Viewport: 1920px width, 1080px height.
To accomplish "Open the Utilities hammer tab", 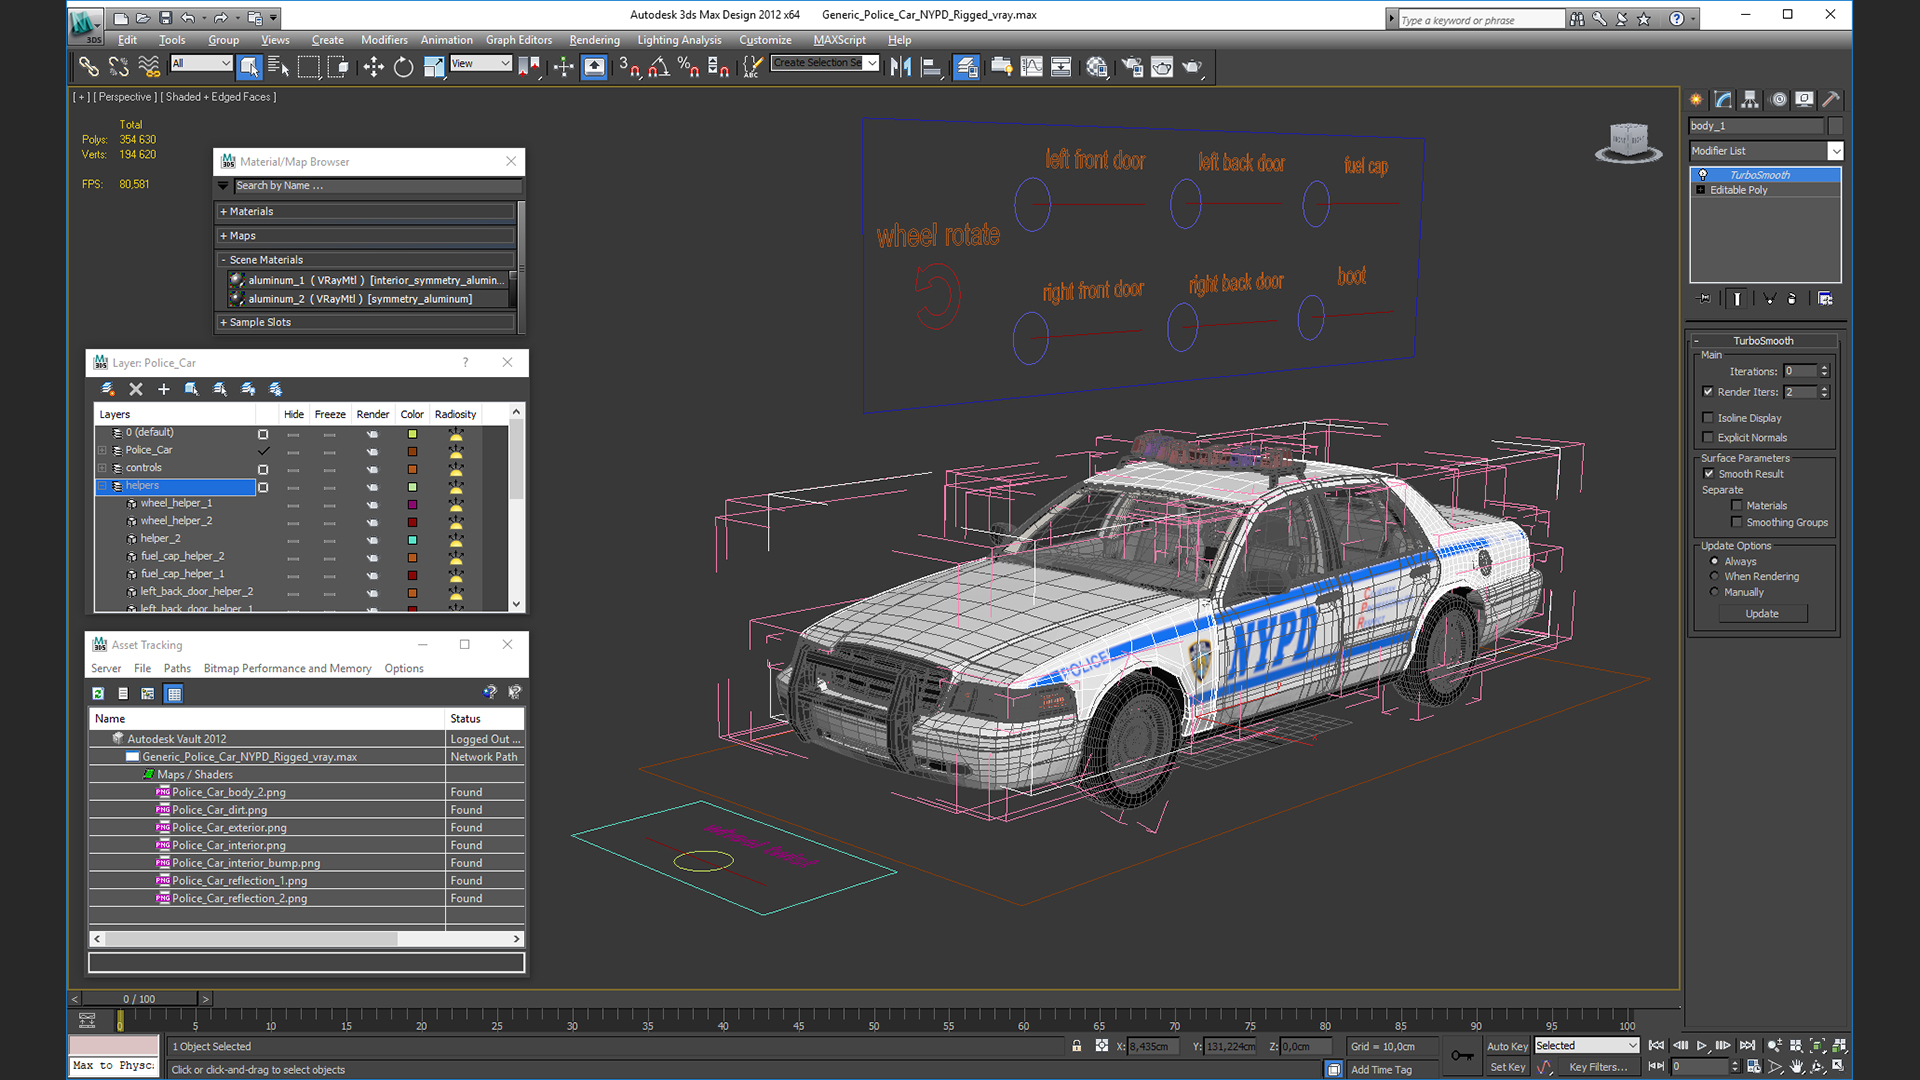I will [x=1830, y=99].
